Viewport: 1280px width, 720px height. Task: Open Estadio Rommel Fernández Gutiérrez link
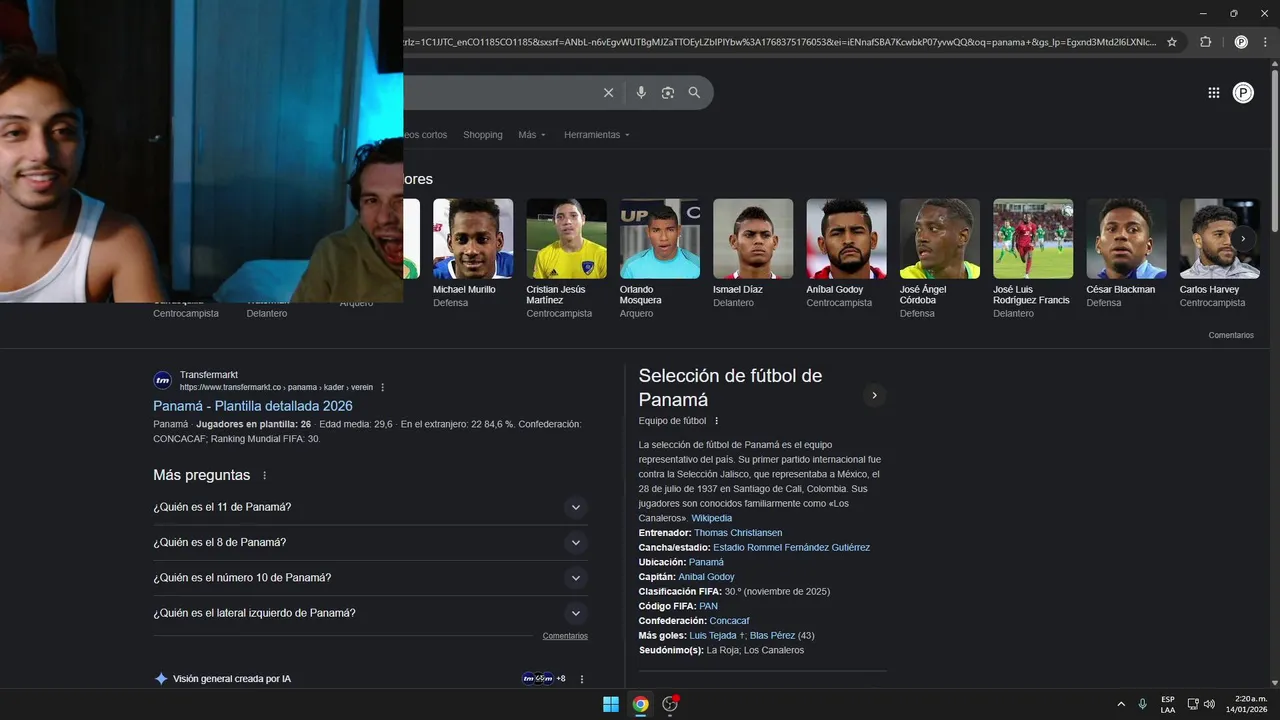[791, 548]
